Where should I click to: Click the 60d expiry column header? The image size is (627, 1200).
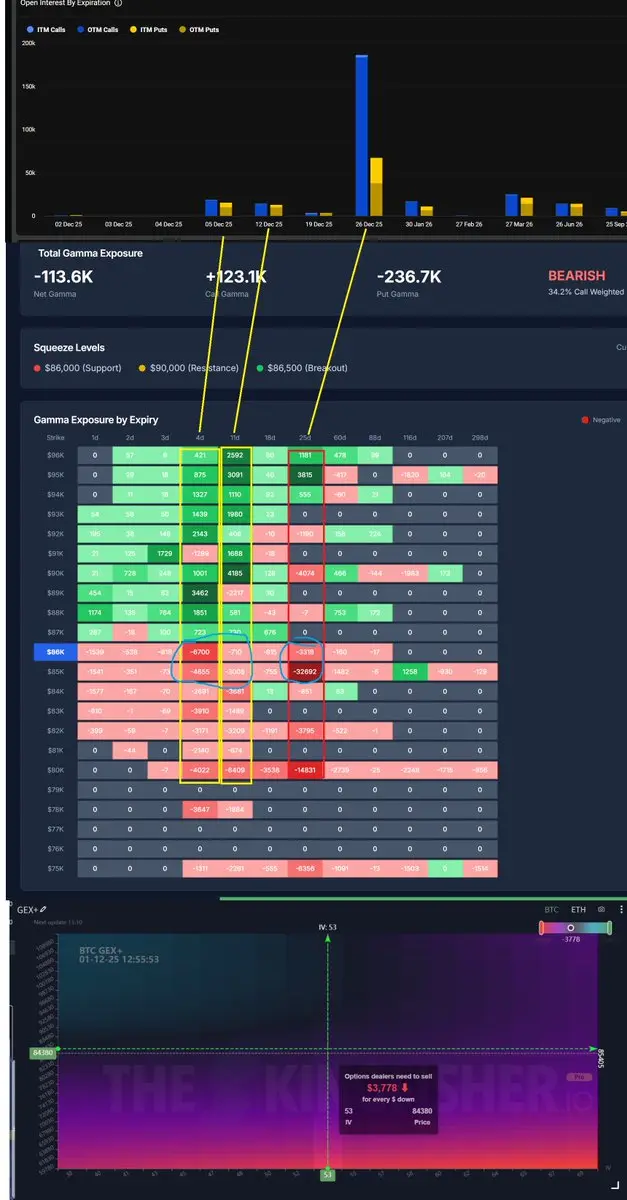pos(340,438)
